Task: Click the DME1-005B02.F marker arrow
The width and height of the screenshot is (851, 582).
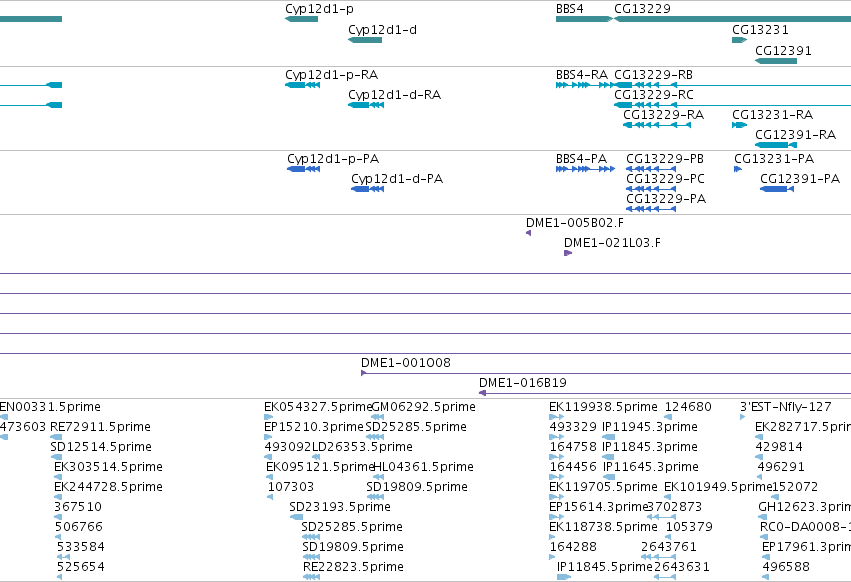Action: pyautogui.click(x=529, y=233)
